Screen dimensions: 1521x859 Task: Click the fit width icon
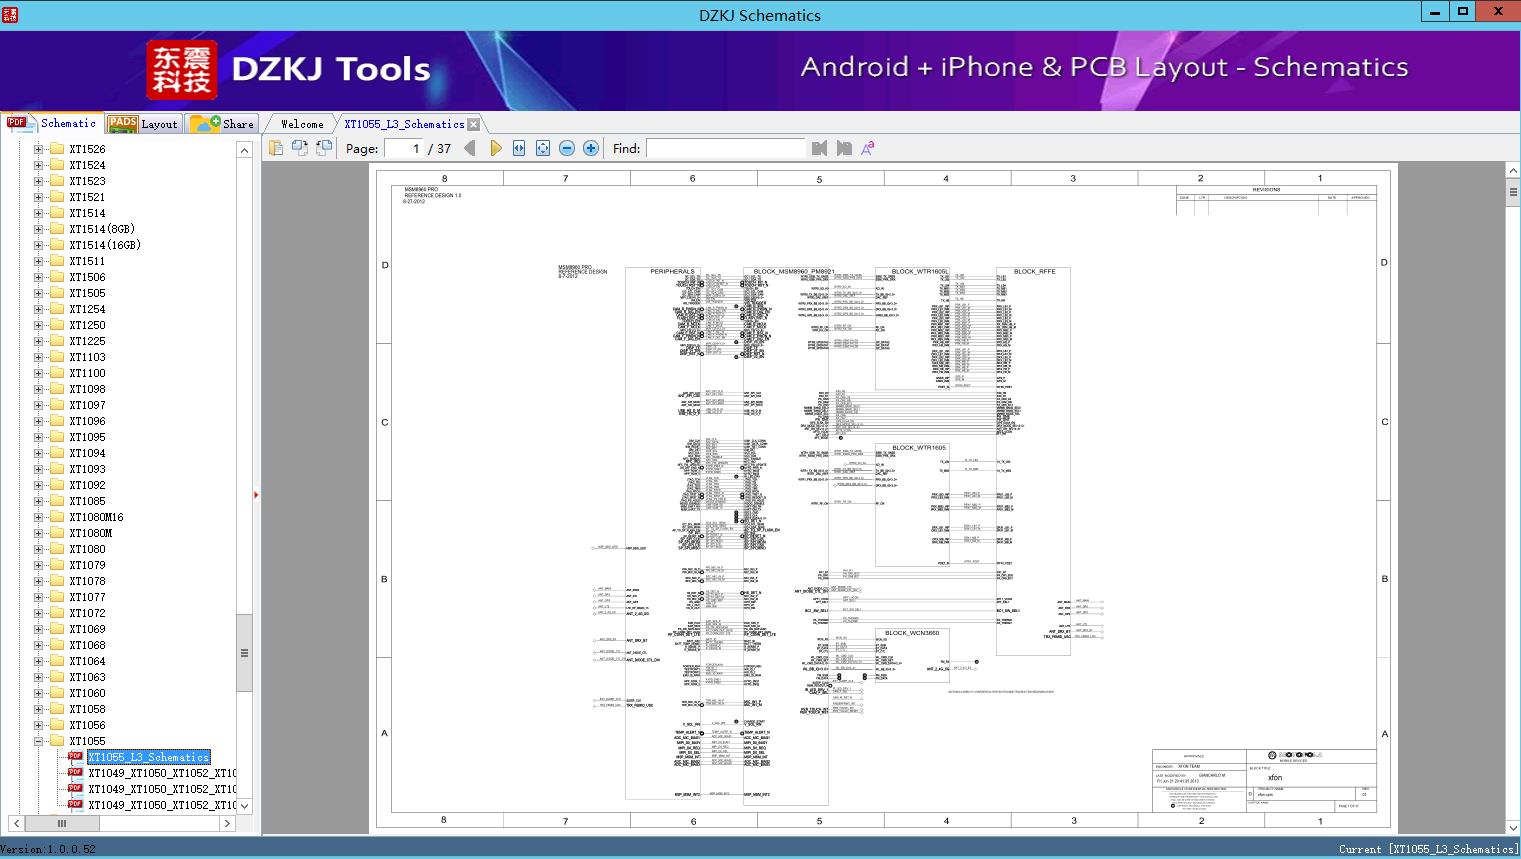click(x=519, y=148)
